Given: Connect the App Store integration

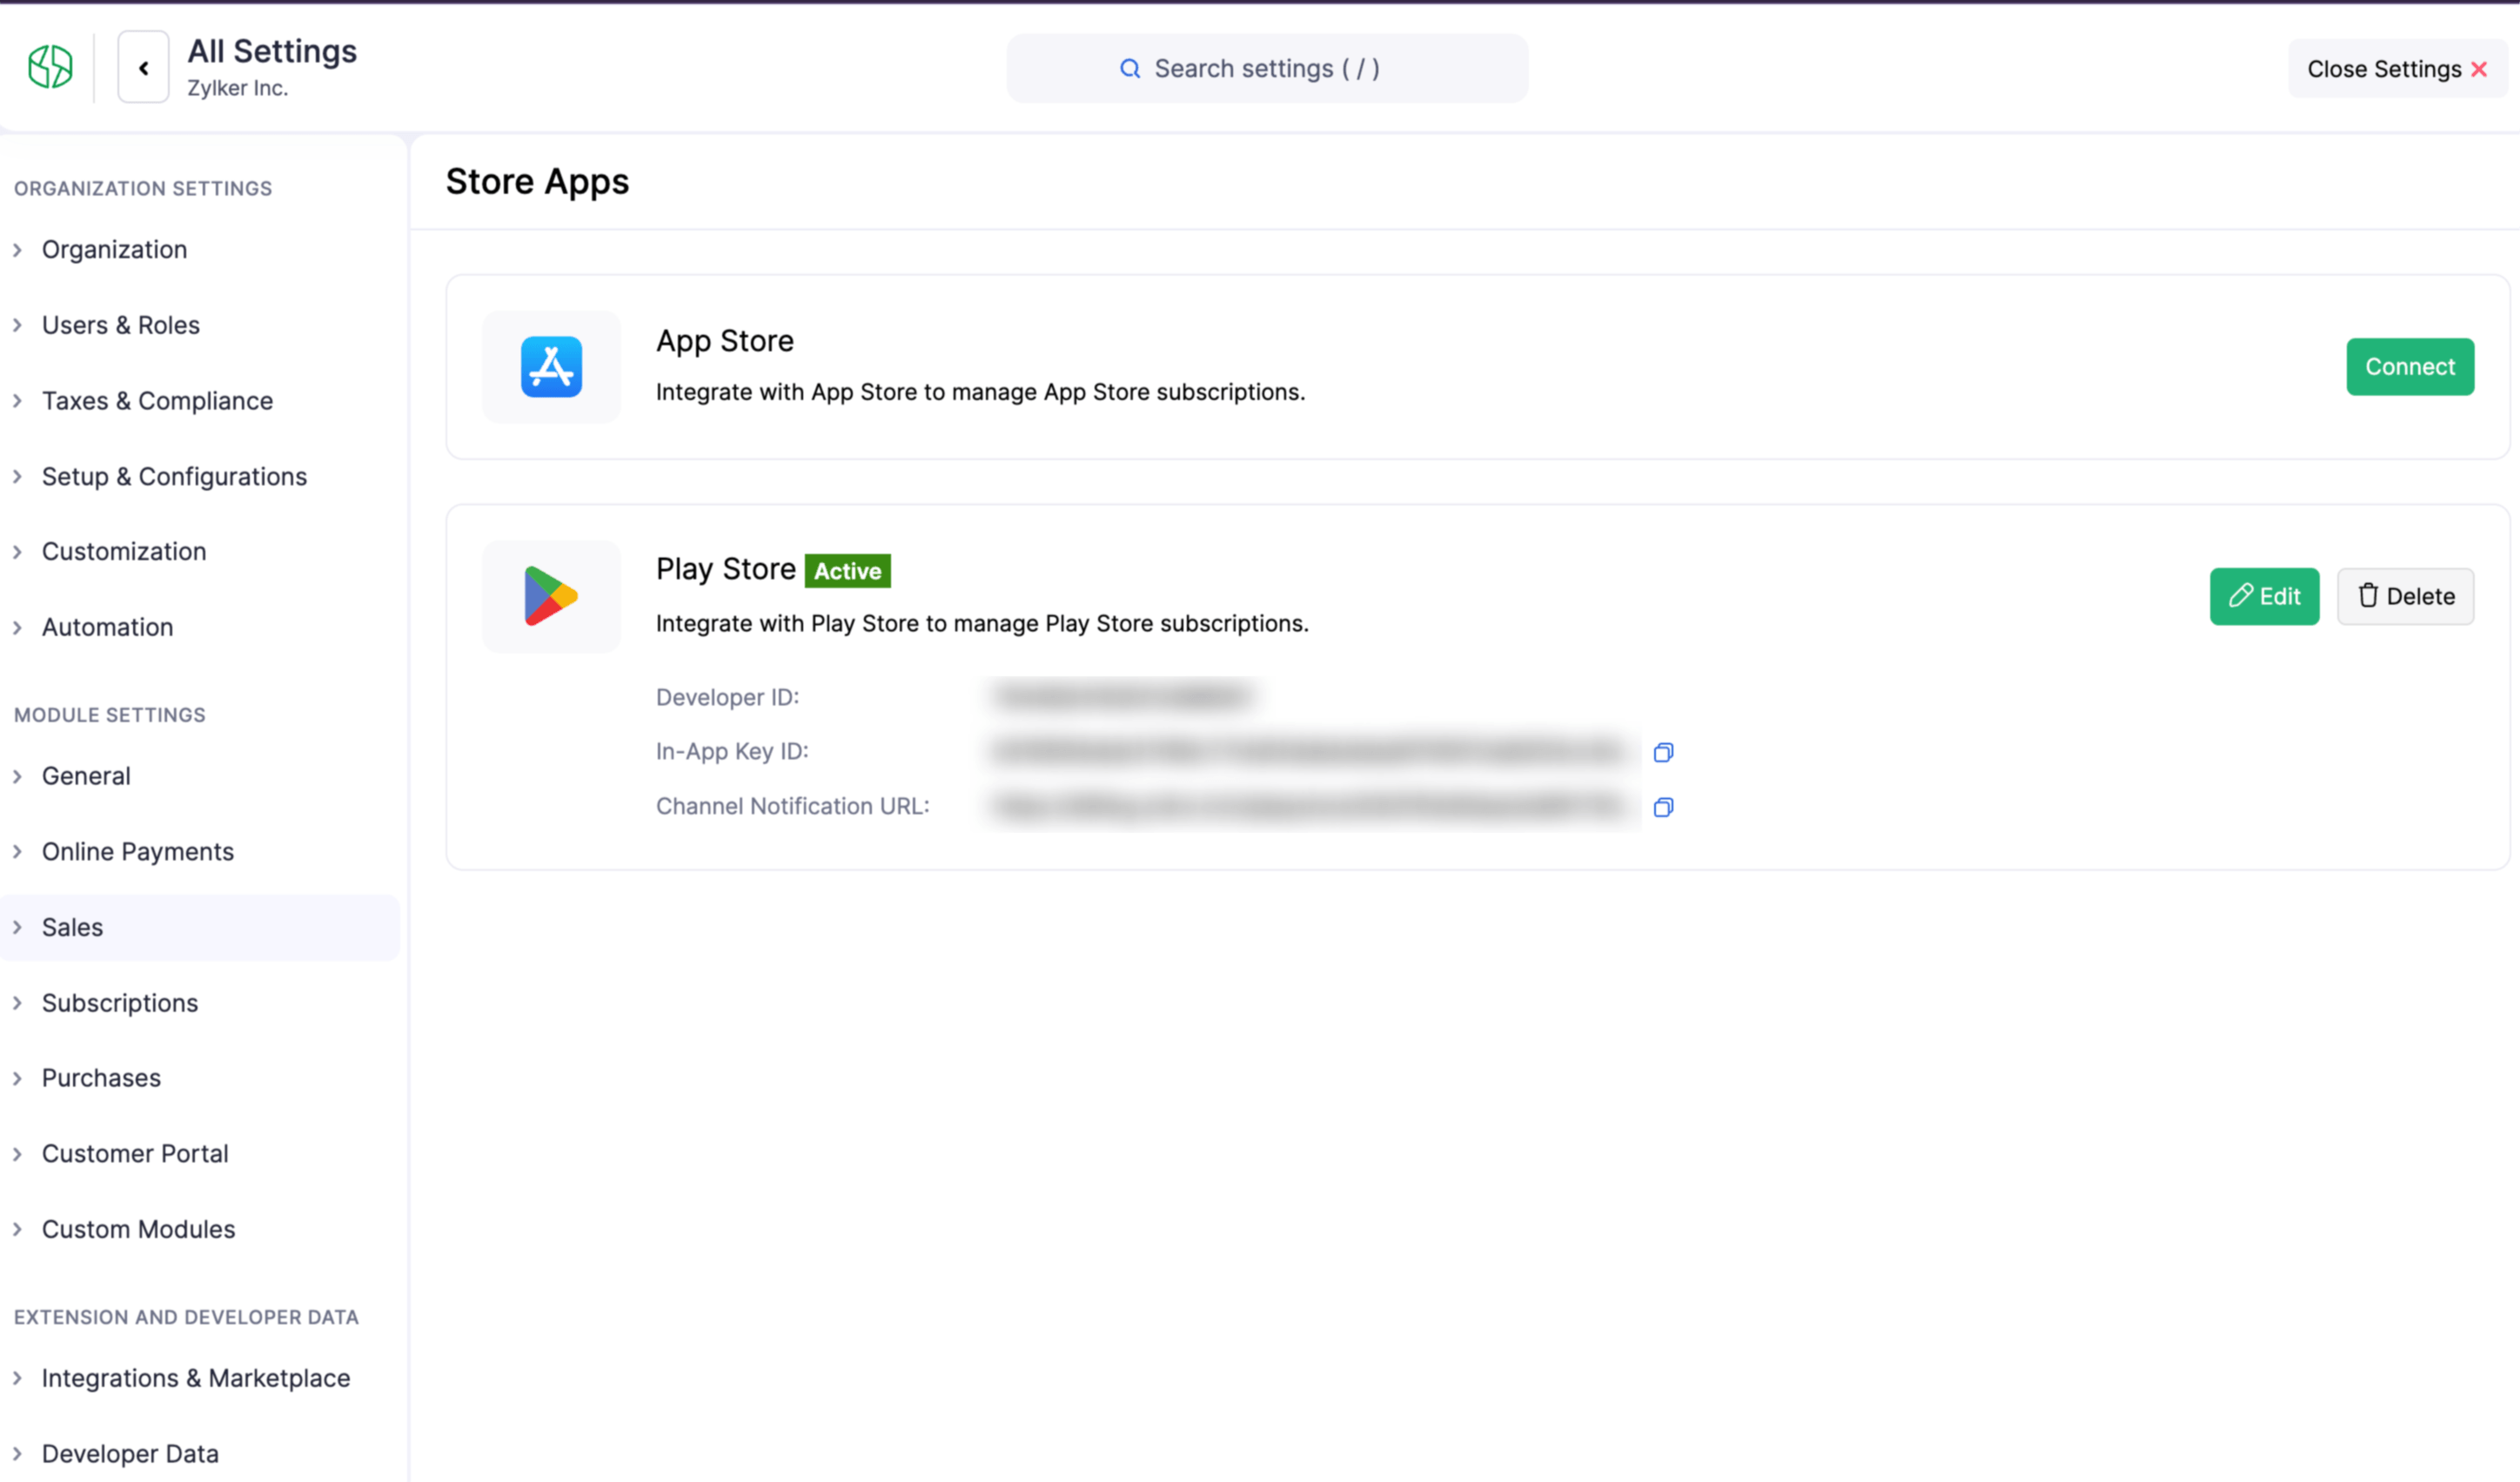Looking at the screenshot, I should click(x=2410, y=367).
